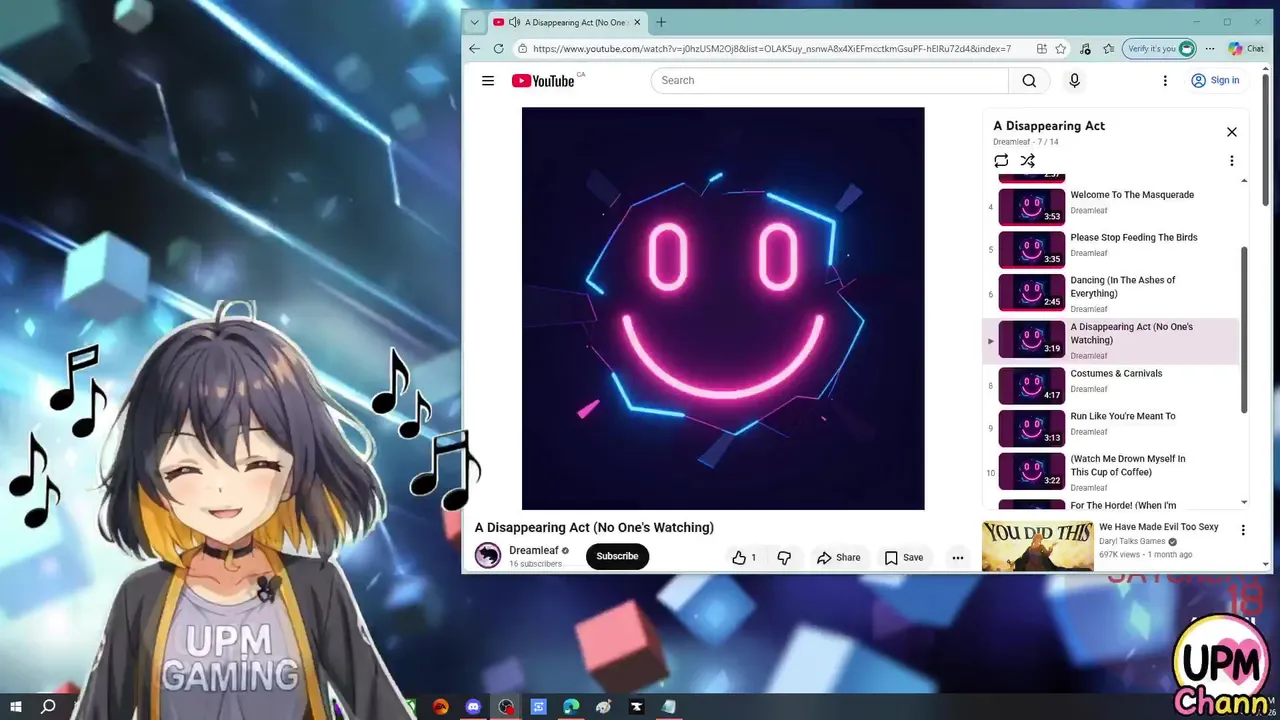This screenshot has height=720, width=1280.
Task: Save the video to a playlist
Action: point(903,558)
